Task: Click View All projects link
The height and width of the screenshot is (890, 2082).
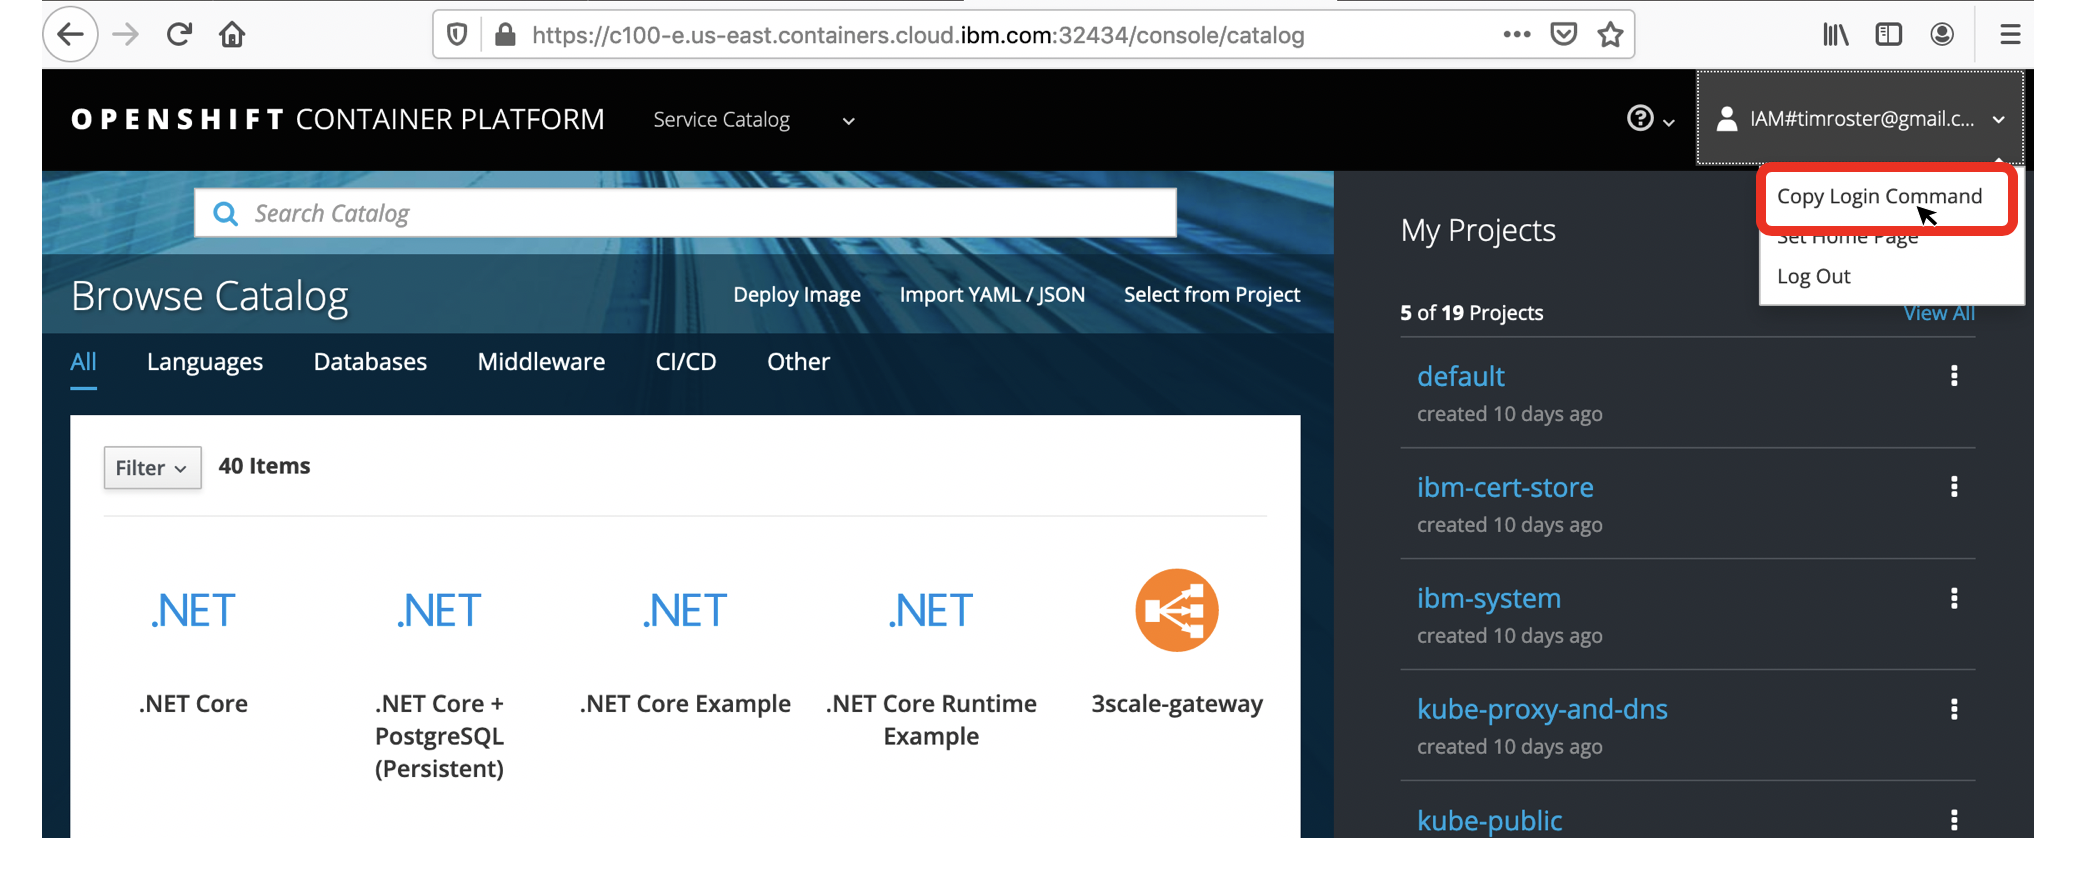Action: pos(1939,313)
